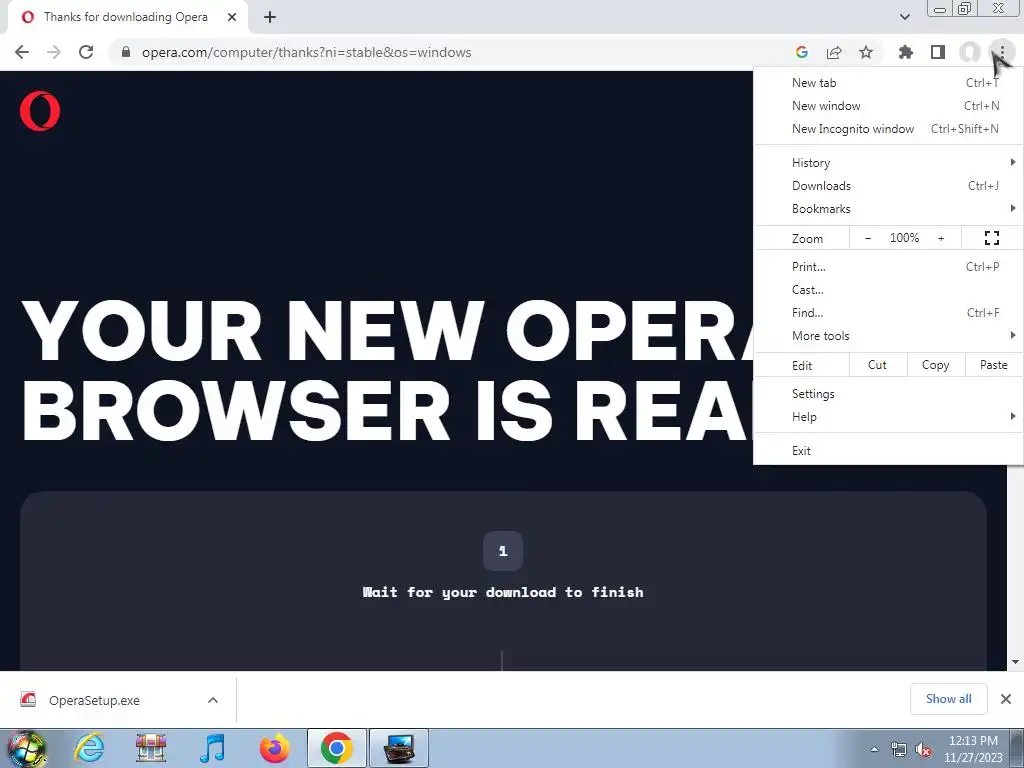The image size is (1024, 768).
Task: Expand the More tools submenu
Action: click(888, 336)
